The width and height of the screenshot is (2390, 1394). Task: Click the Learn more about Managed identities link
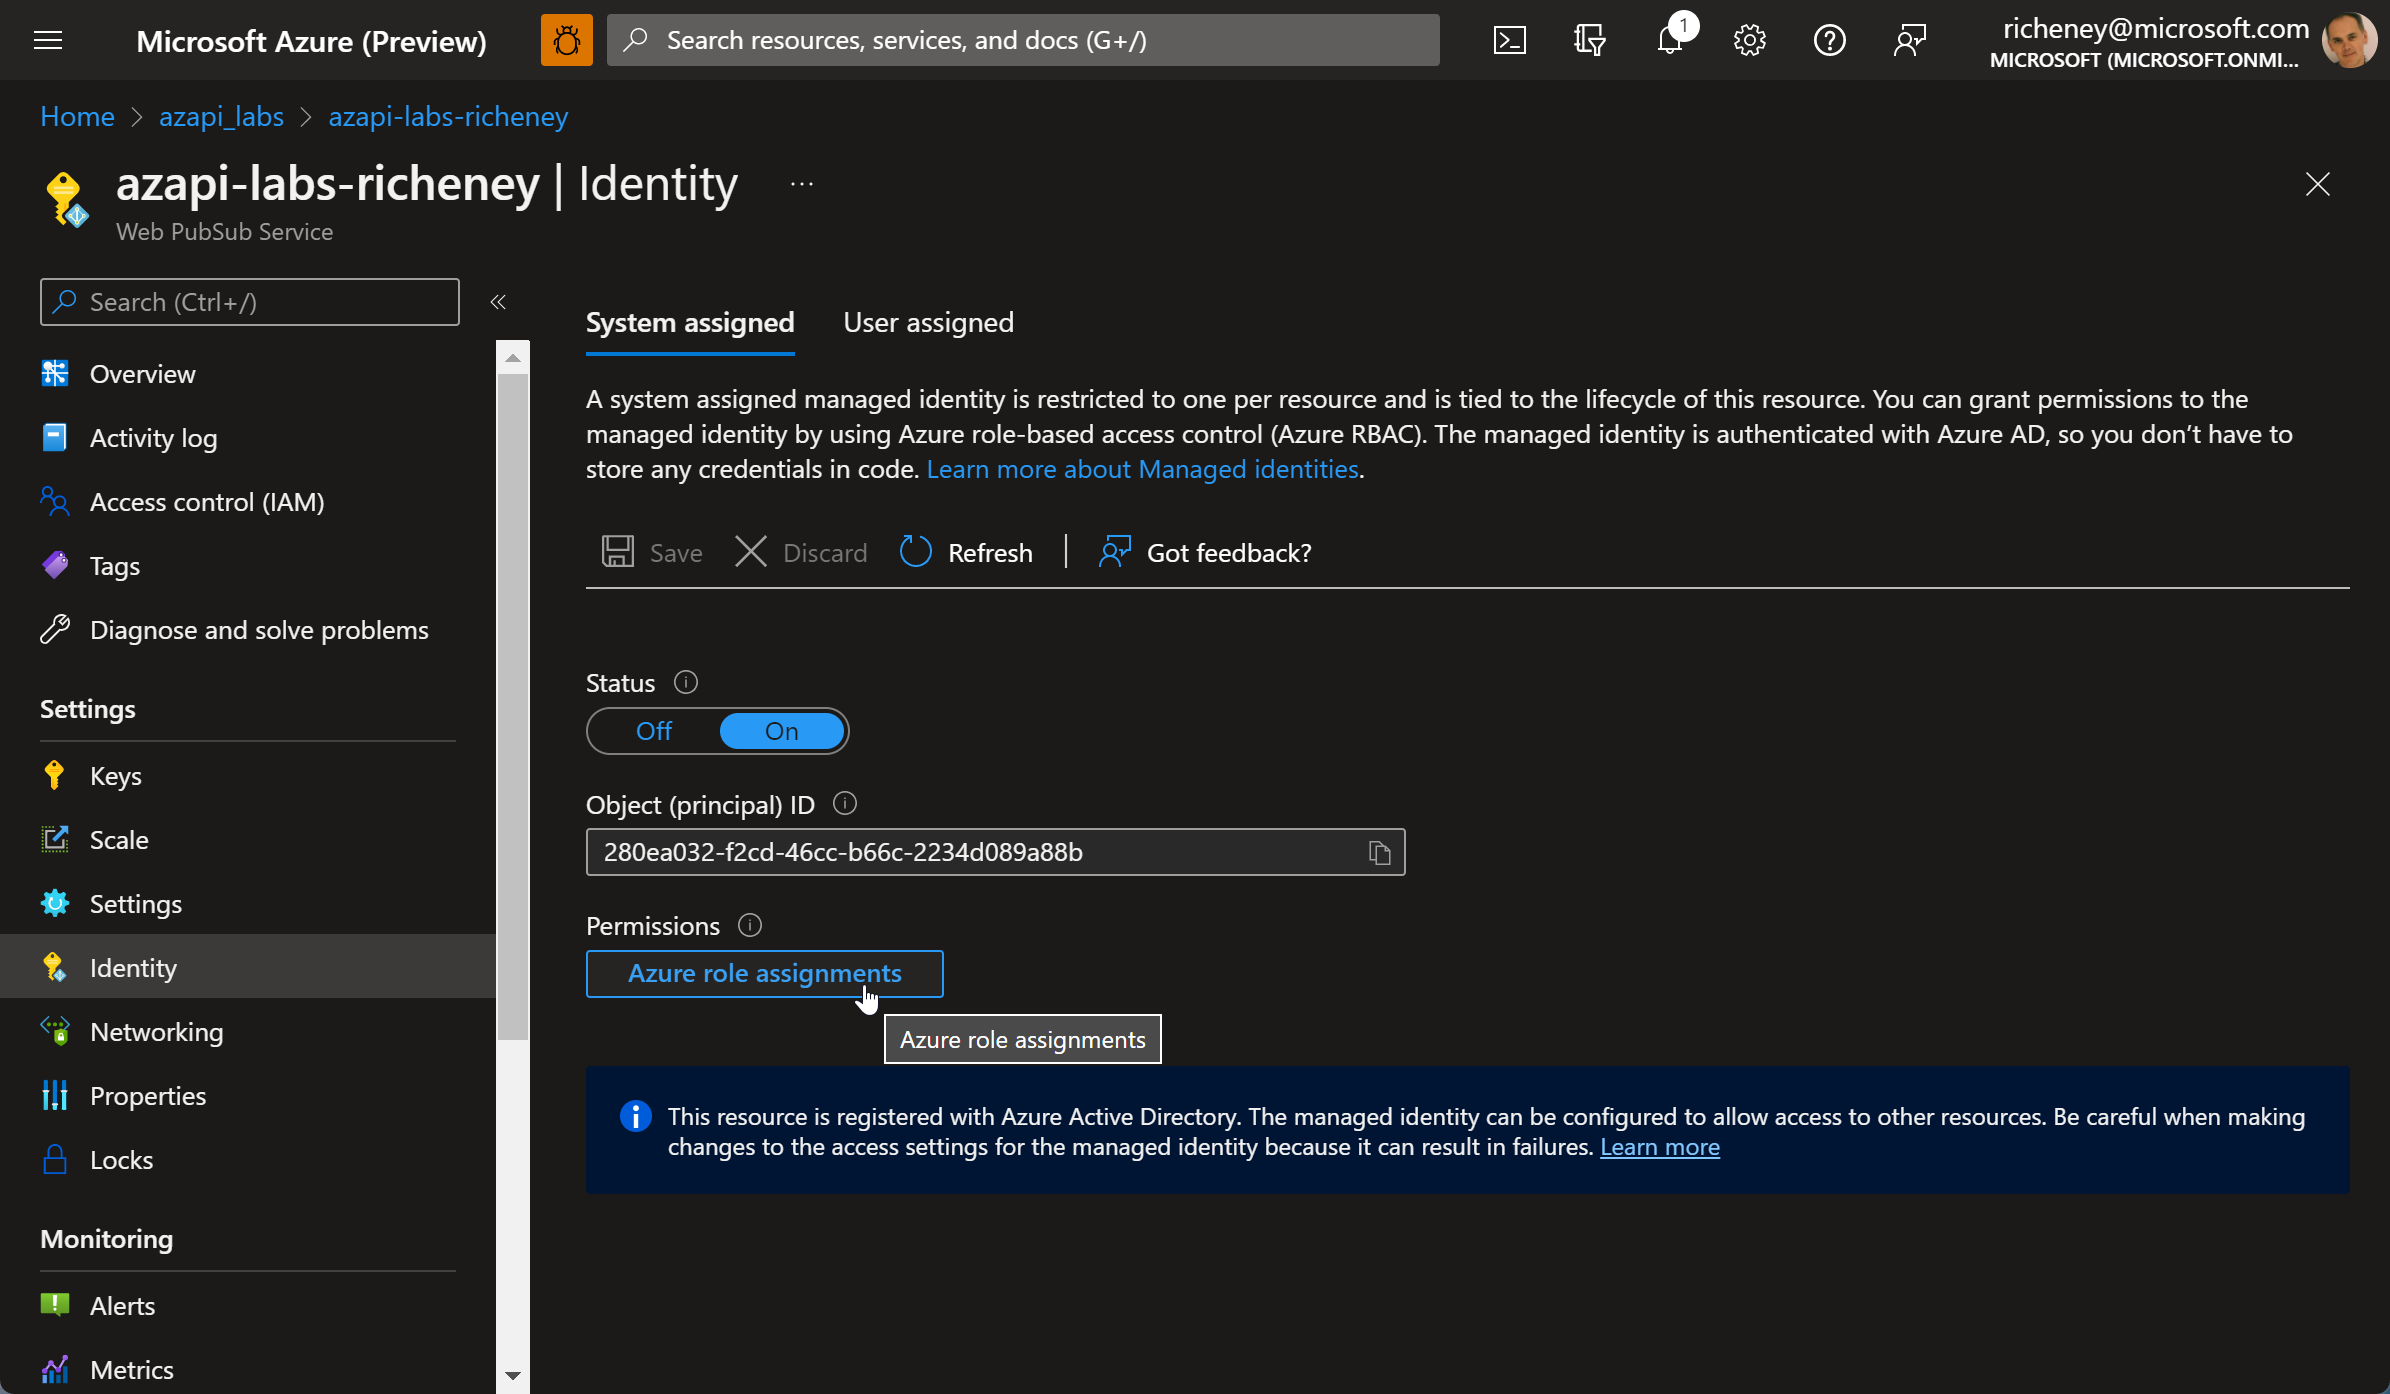coord(1143,470)
